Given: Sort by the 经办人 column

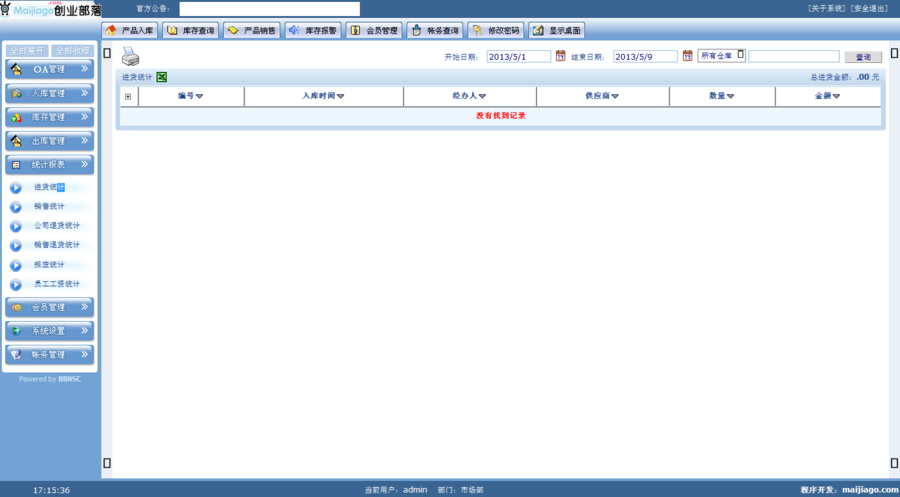Looking at the screenshot, I should 470,96.
